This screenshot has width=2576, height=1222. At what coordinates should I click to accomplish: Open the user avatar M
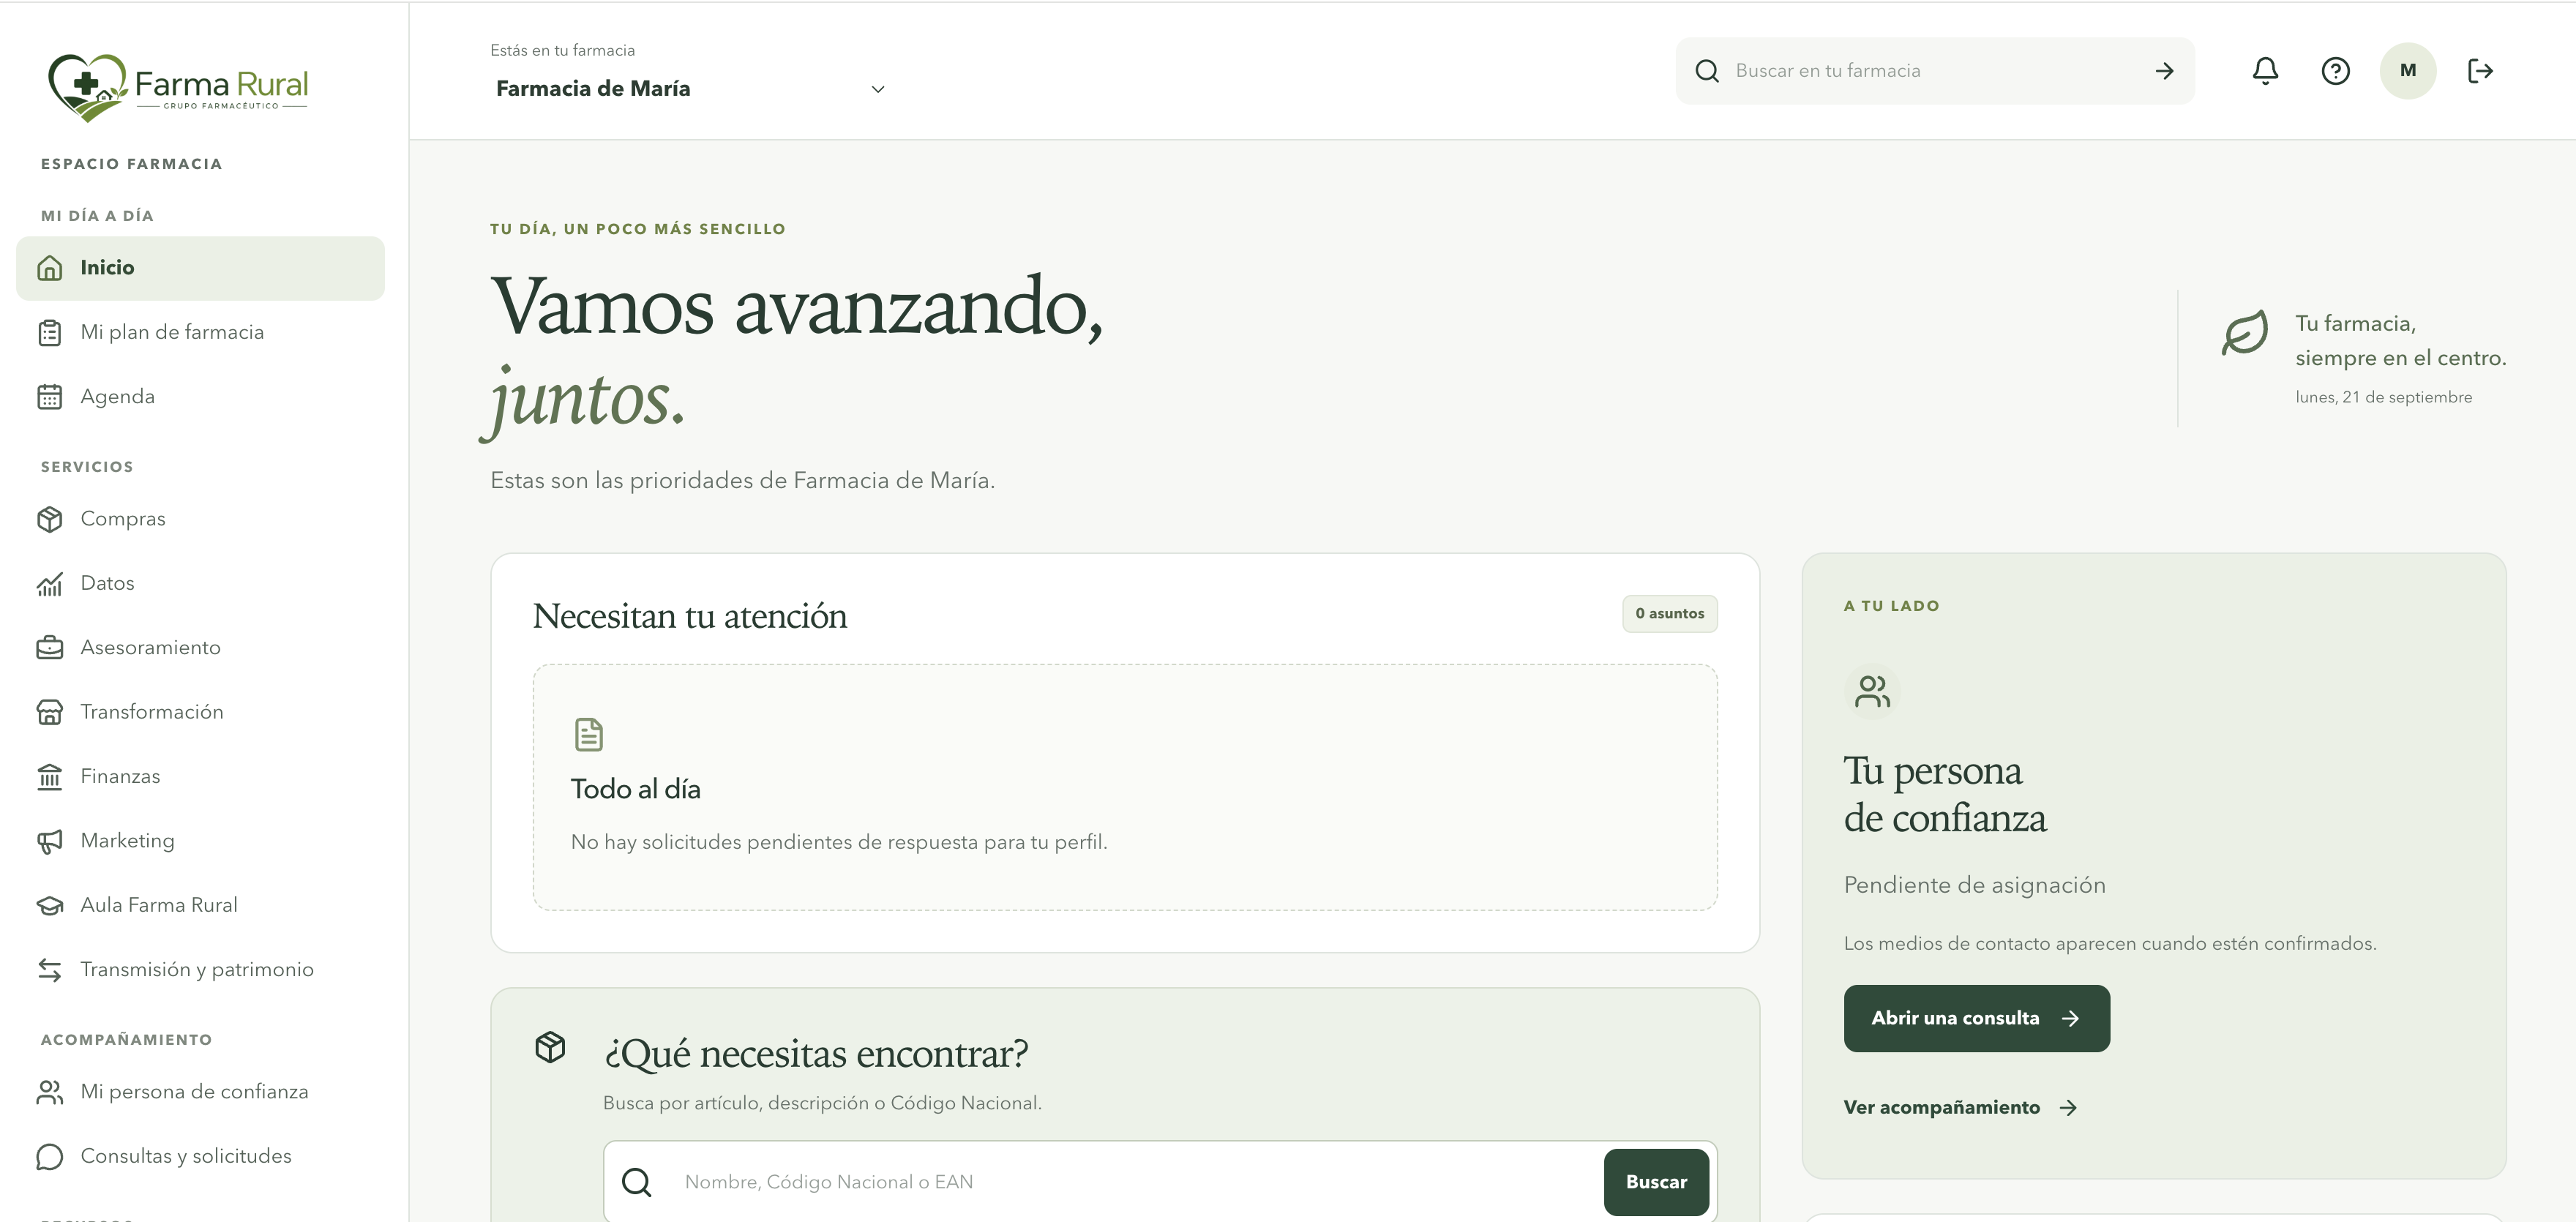[x=2407, y=71]
